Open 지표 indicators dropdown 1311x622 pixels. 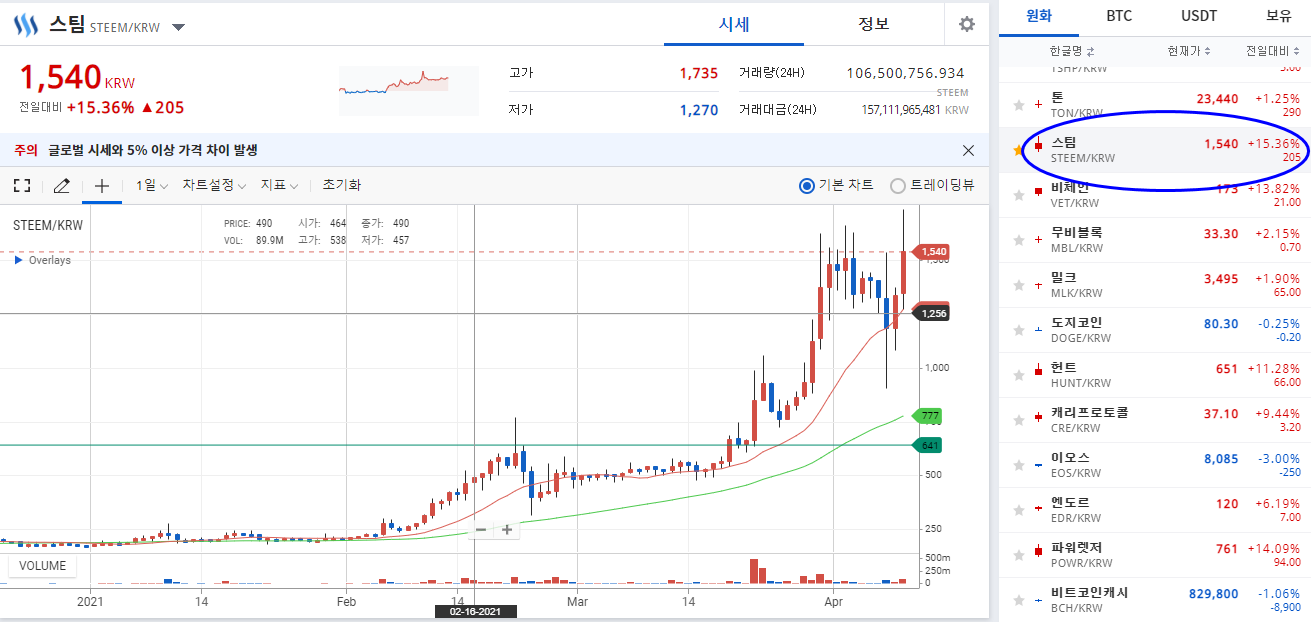pyautogui.click(x=279, y=185)
